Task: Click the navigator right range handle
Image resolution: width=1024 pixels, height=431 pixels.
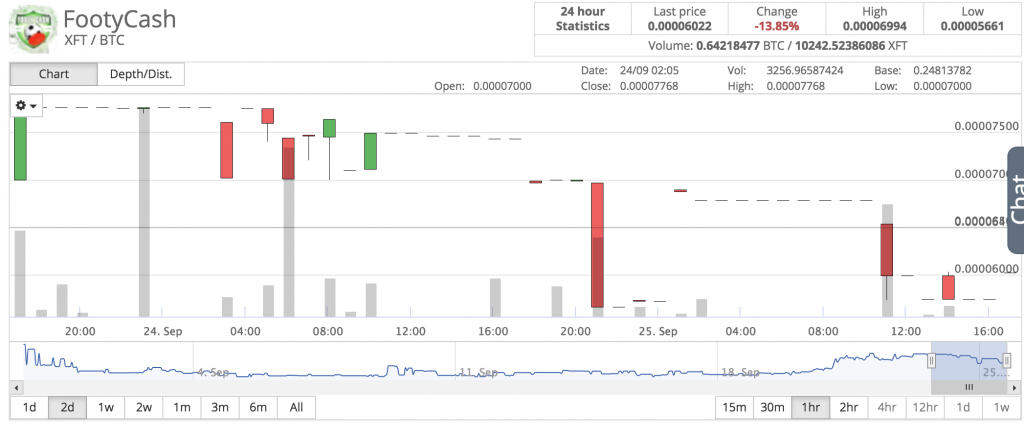Action: 1006,360
